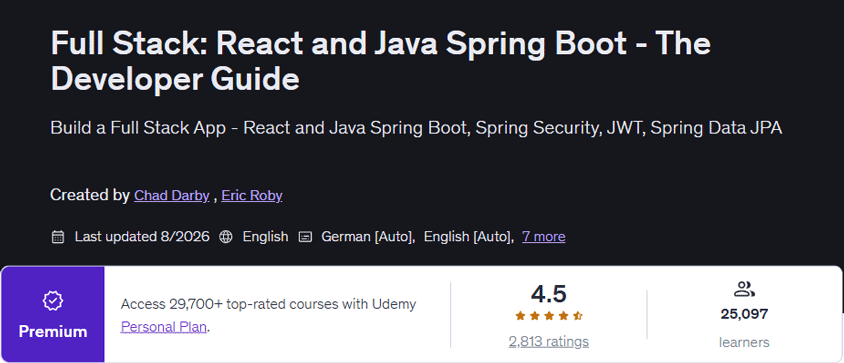Click the closed captions icon
The width and height of the screenshot is (844, 363).
coord(306,236)
